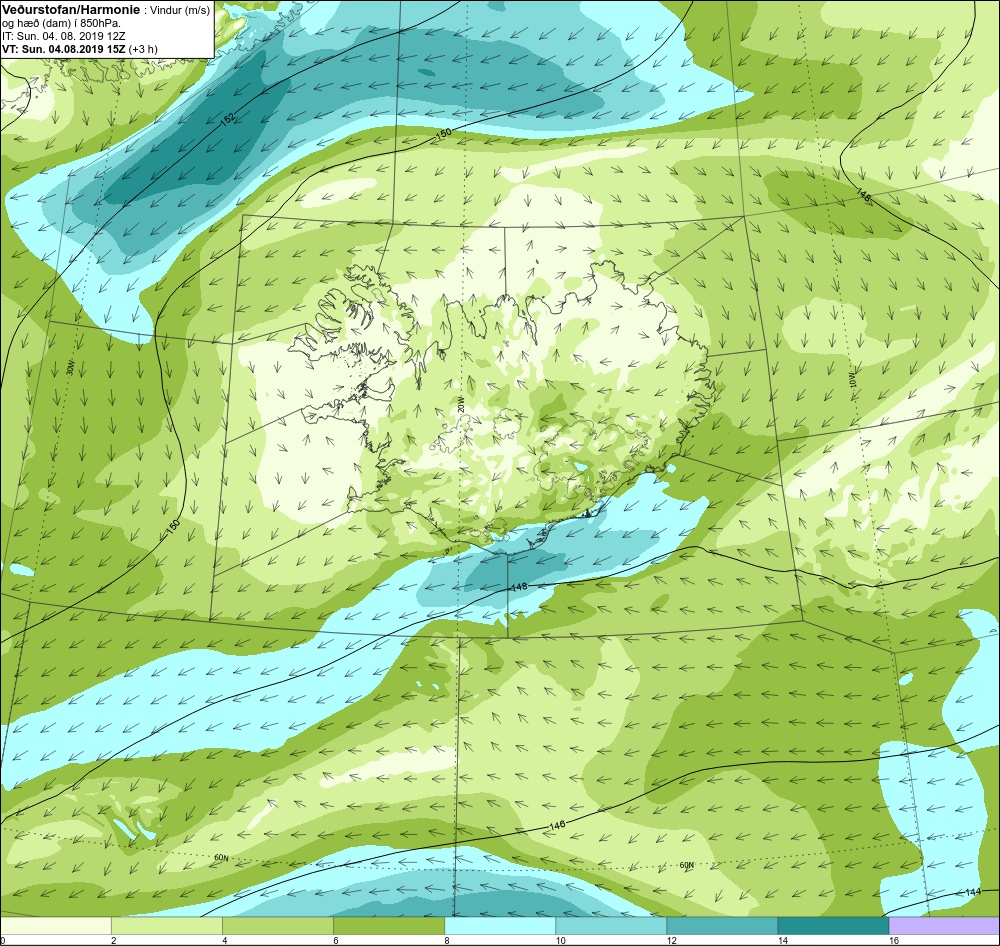Click the IT initial time 12Z line
This screenshot has height=946, width=1000.
[64, 36]
